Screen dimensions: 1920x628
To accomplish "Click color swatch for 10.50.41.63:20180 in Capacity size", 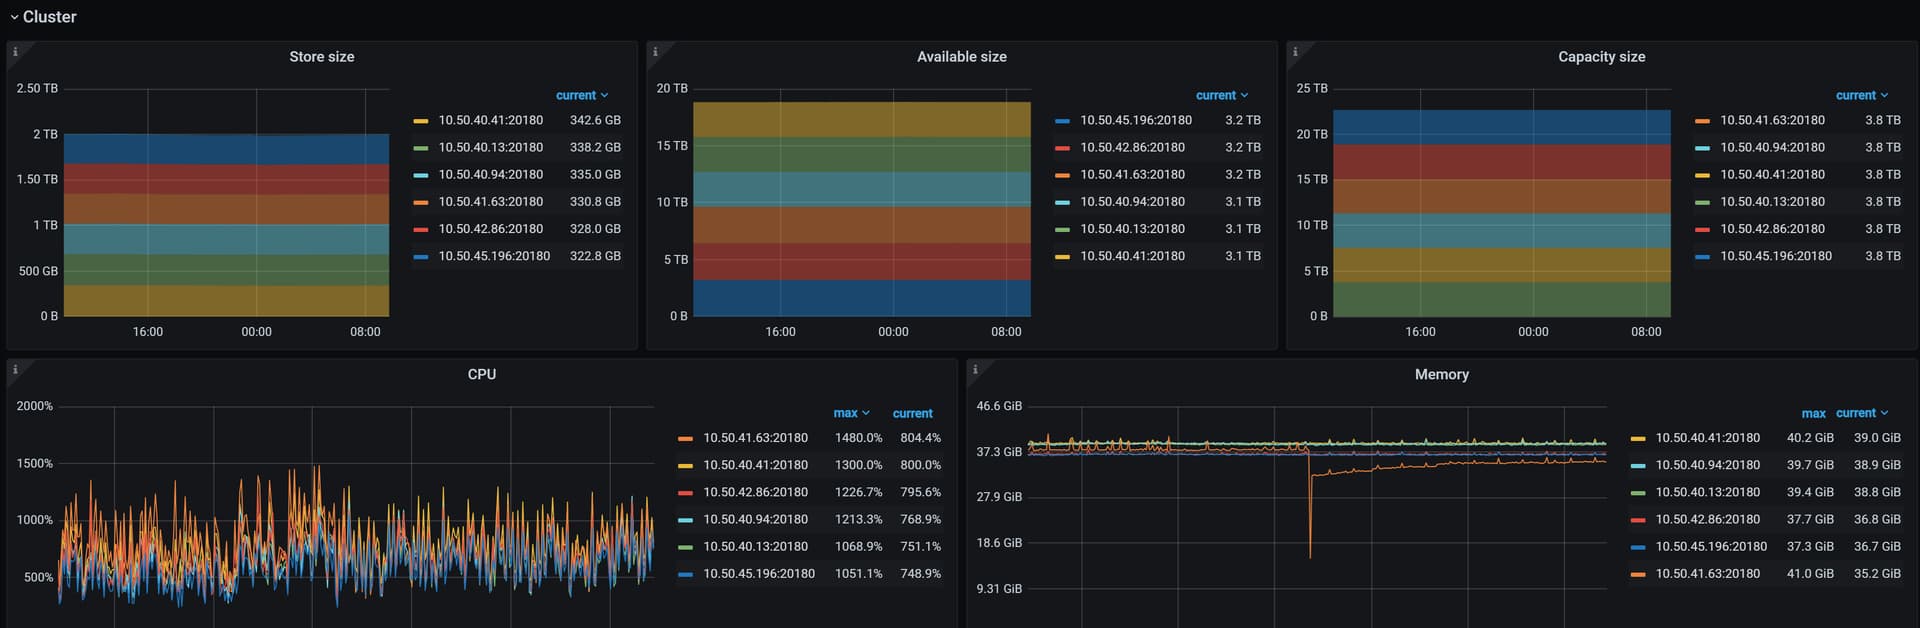I will [1702, 121].
